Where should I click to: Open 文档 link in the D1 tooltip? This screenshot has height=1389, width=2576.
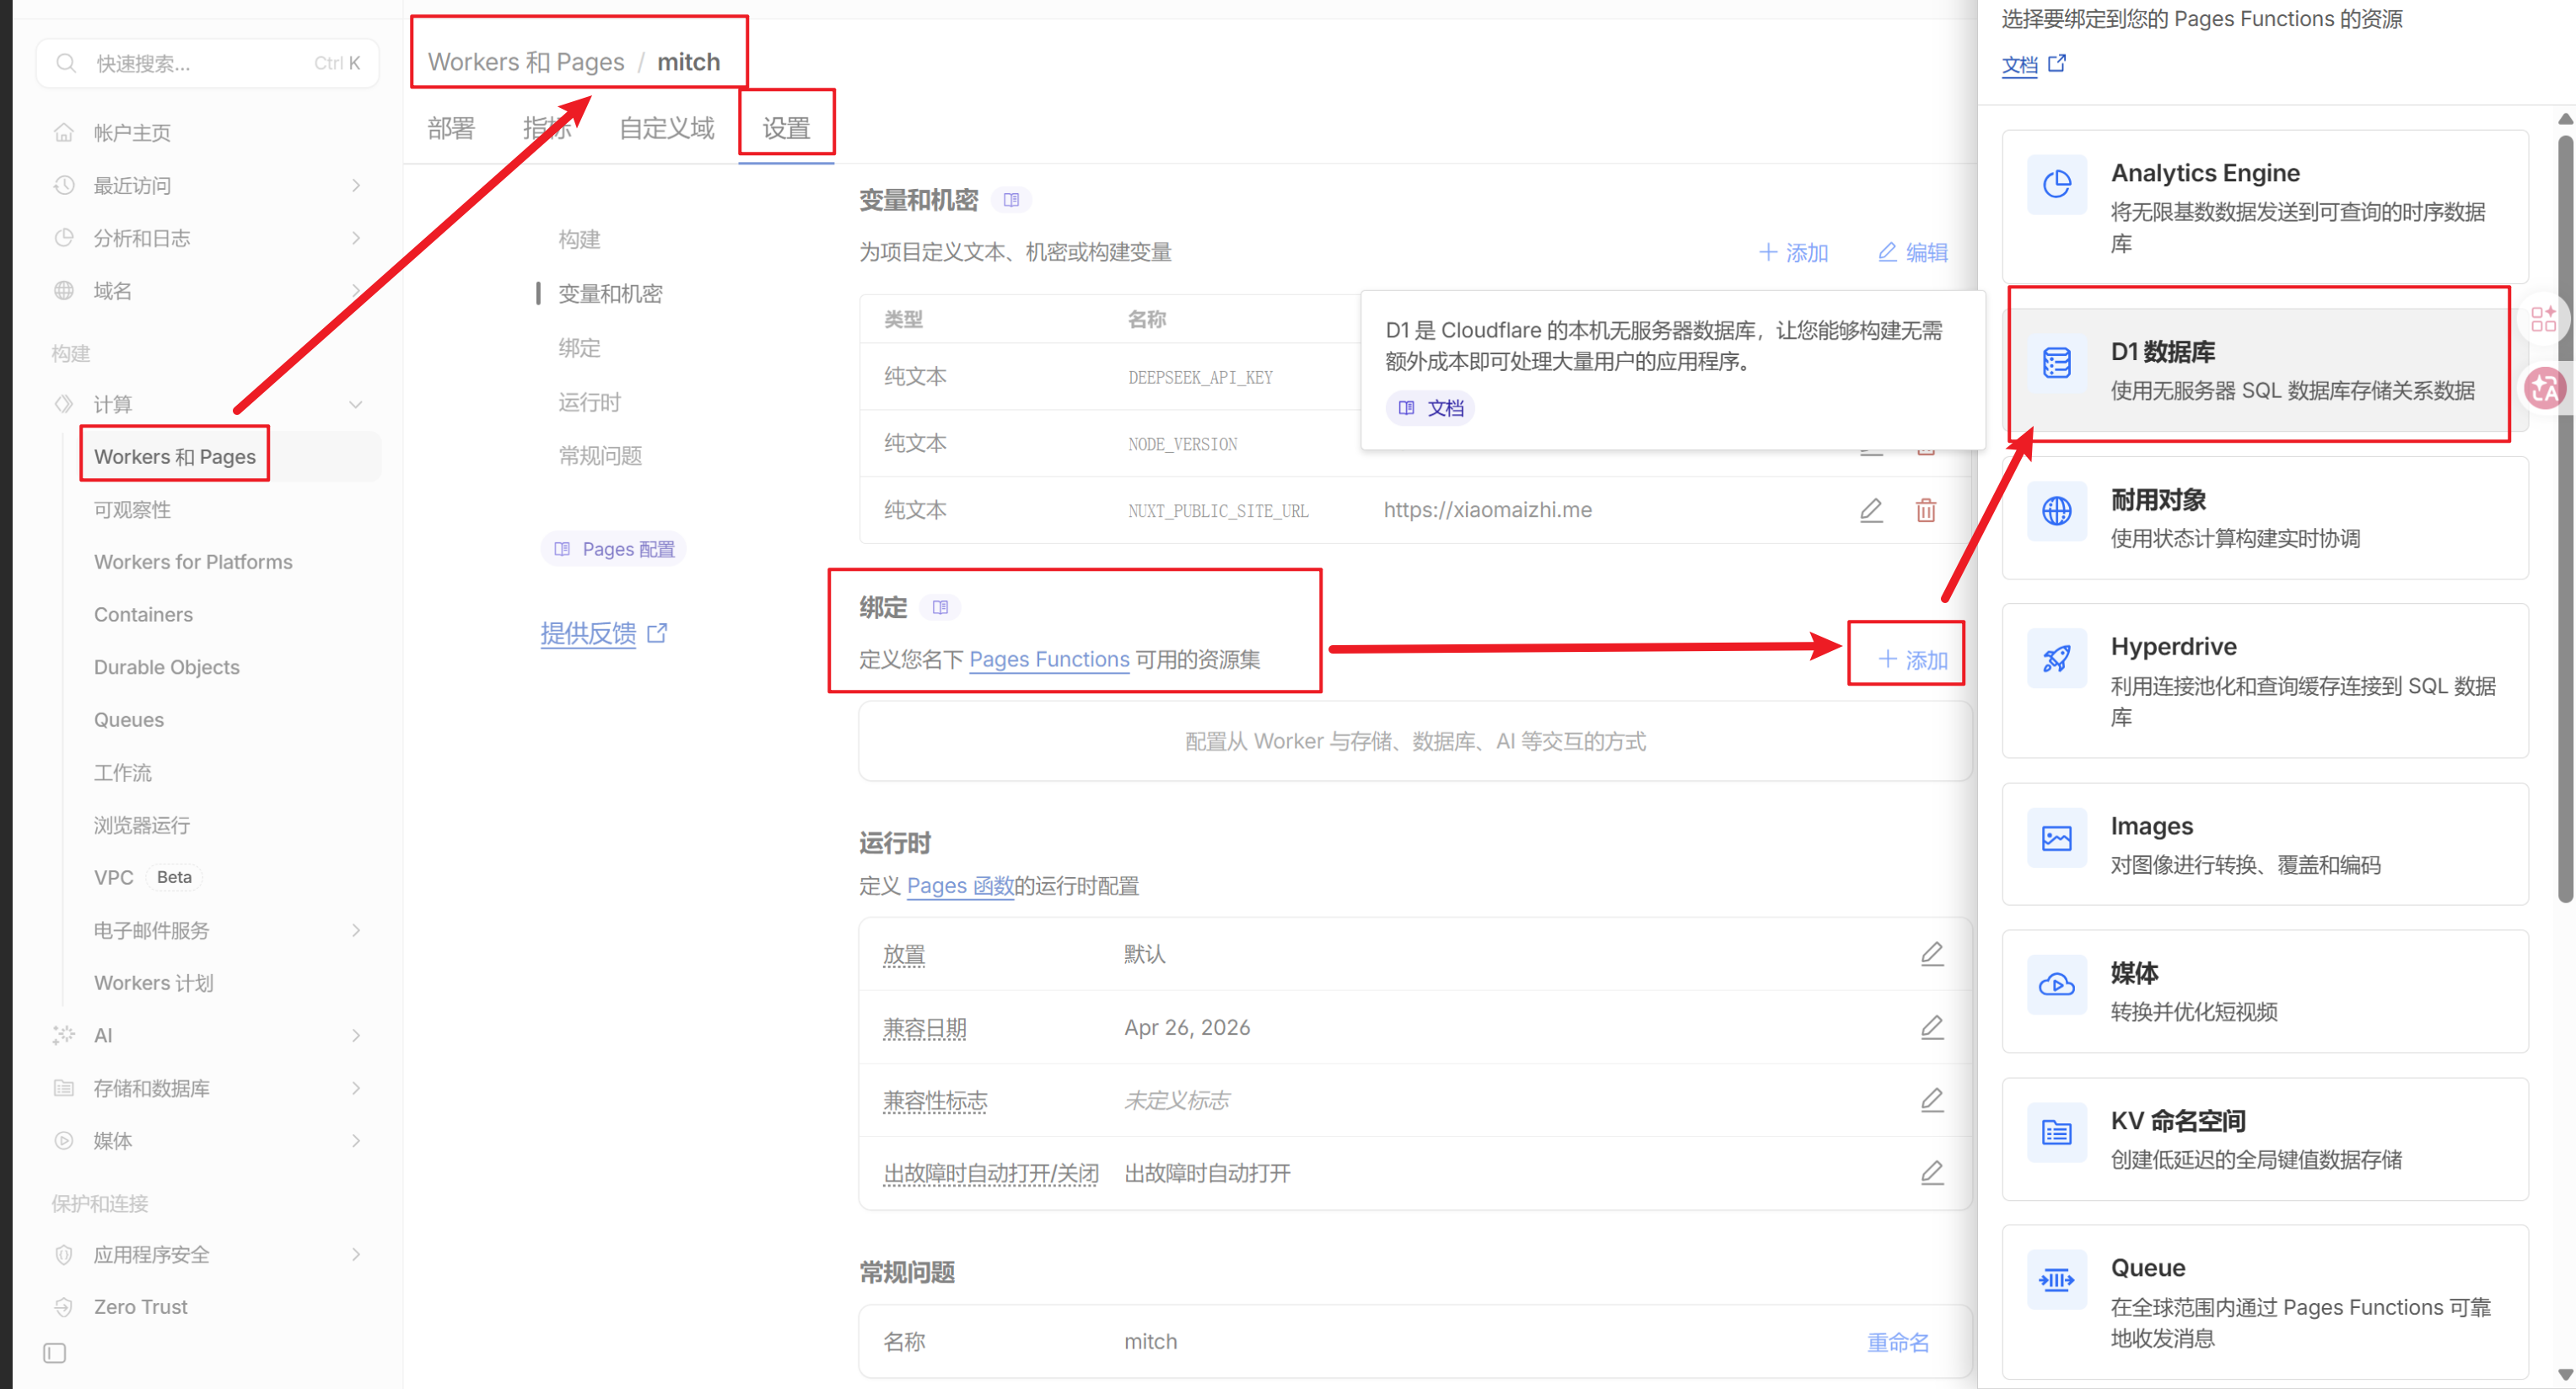click(1430, 408)
